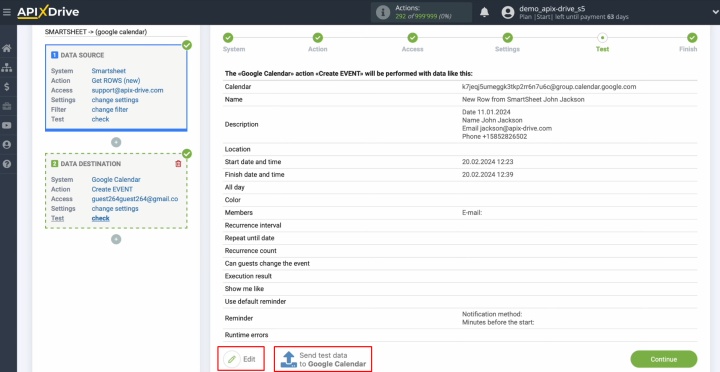
Task: Select start date 20.02.2024 12:23
Action: [x=488, y=162]
